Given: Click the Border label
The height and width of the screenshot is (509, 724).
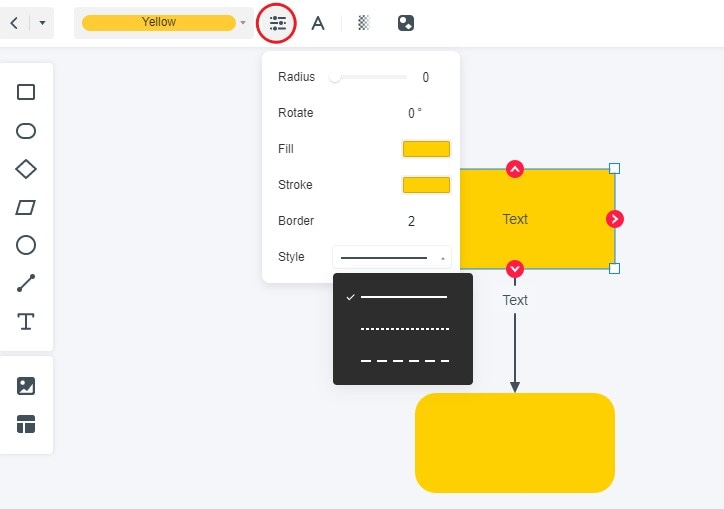Looking at the screenshot, I should point(296,221).
